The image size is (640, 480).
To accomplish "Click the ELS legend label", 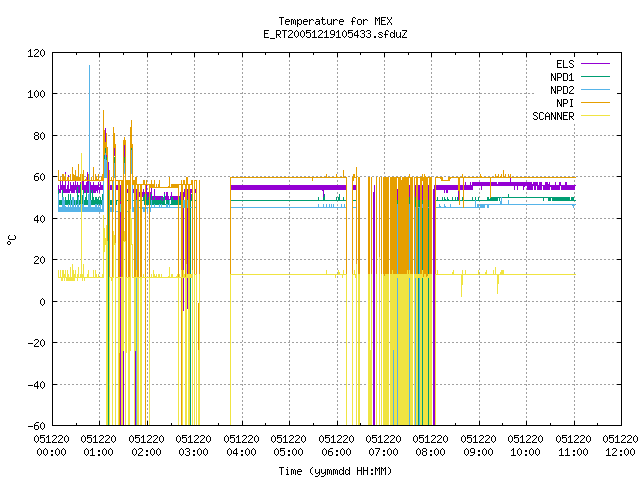I will pyautogui.click(x=565, y=64).
